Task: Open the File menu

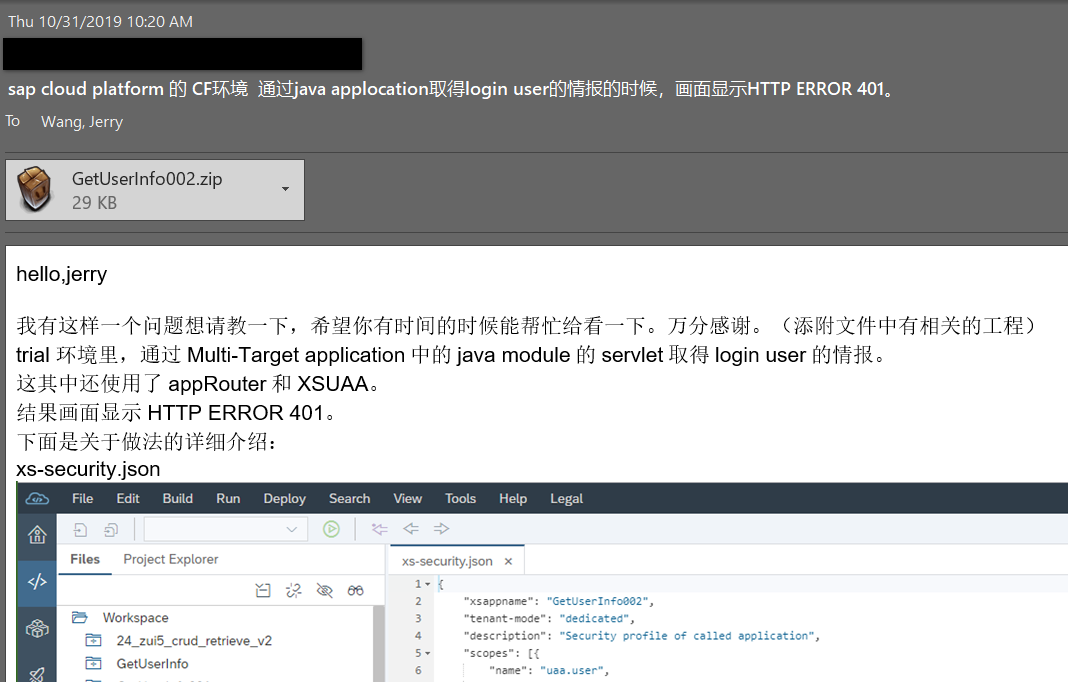Action: (x=82, y=499)
